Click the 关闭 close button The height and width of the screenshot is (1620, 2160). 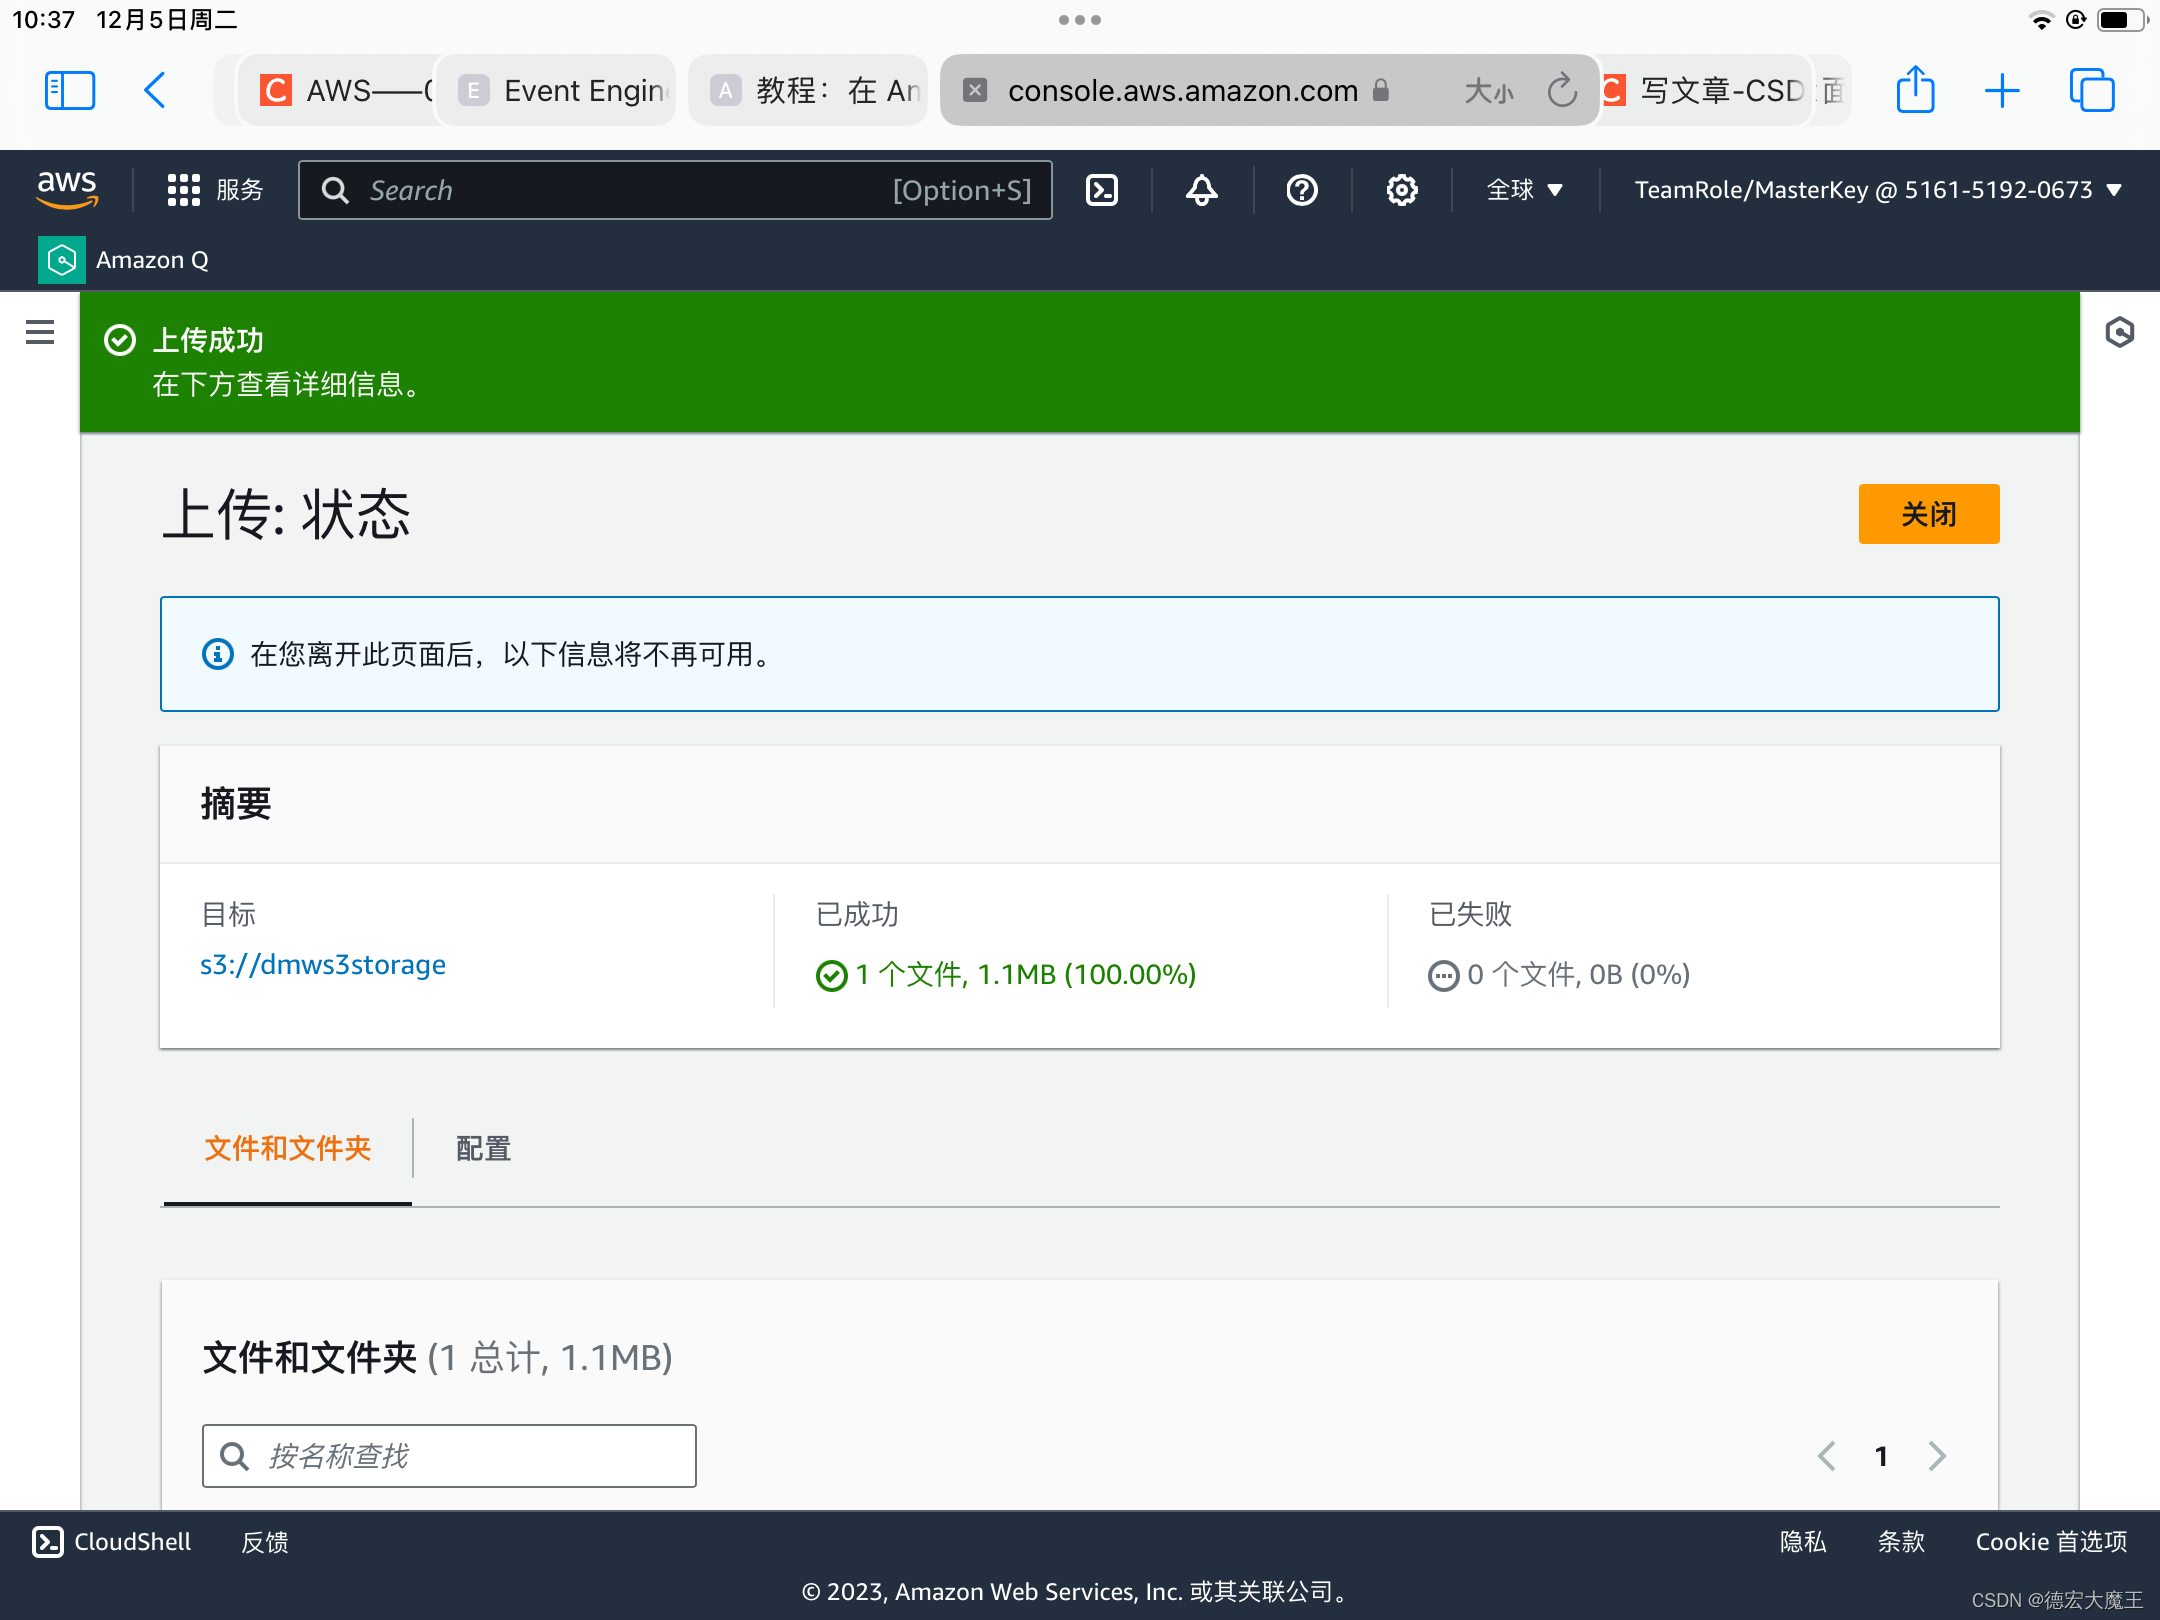click(1928, 514)
